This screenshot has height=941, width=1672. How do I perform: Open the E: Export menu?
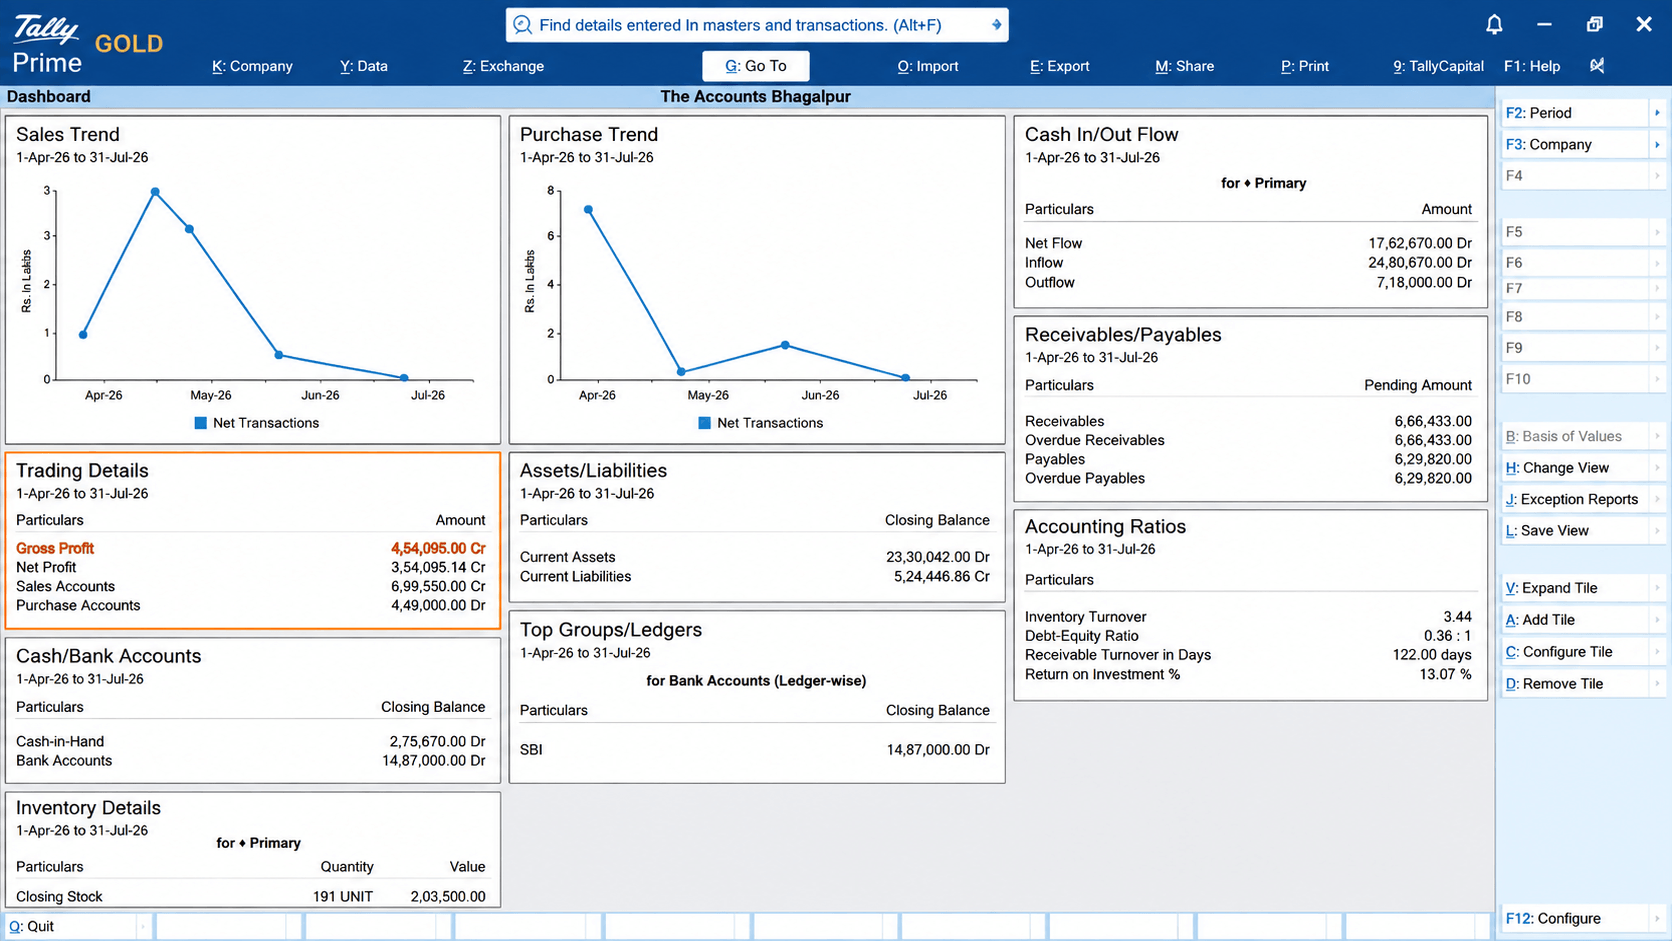tap(1060, 66)
